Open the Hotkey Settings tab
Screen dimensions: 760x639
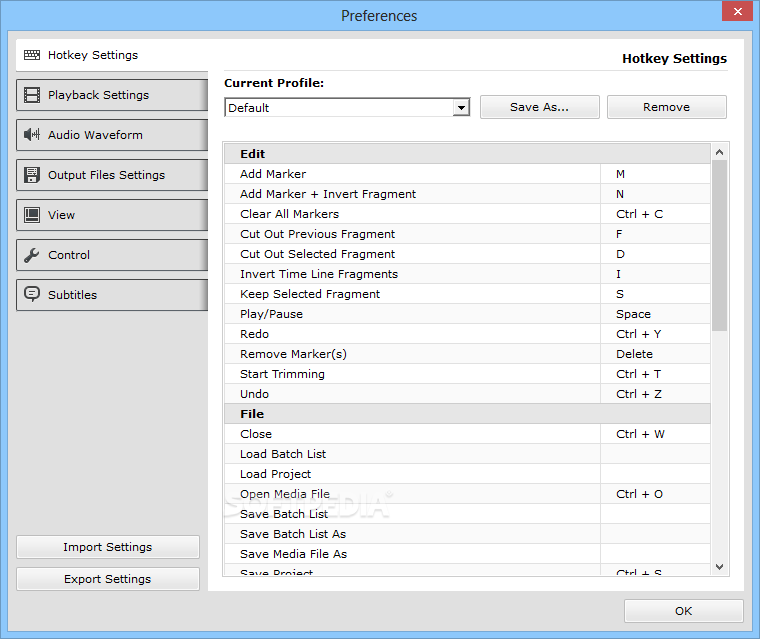coord(112,55)
